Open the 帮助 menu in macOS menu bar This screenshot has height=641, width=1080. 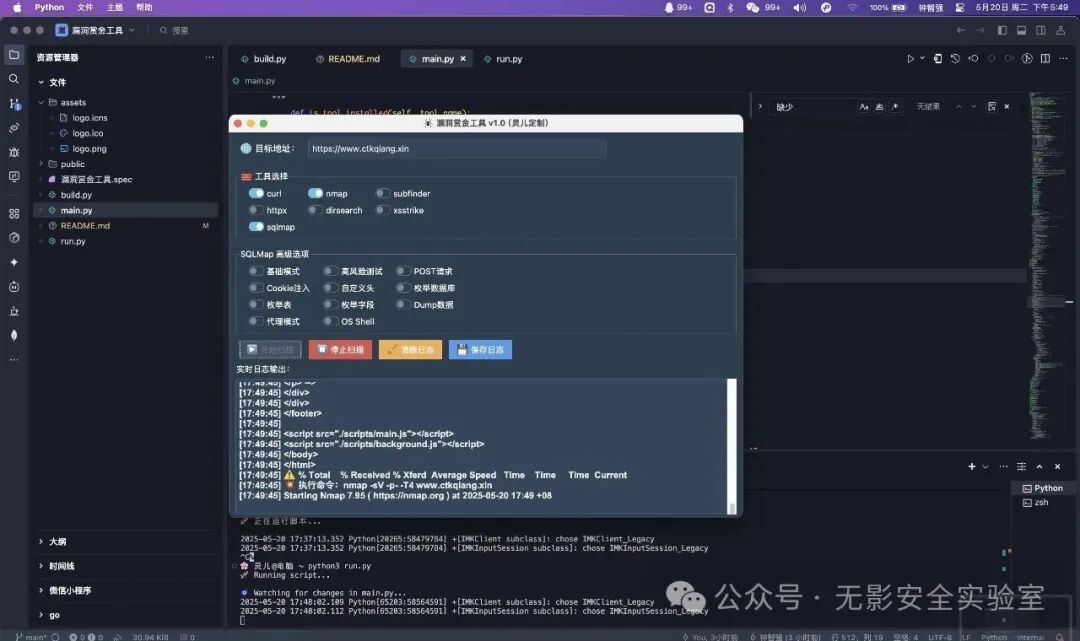144,8
